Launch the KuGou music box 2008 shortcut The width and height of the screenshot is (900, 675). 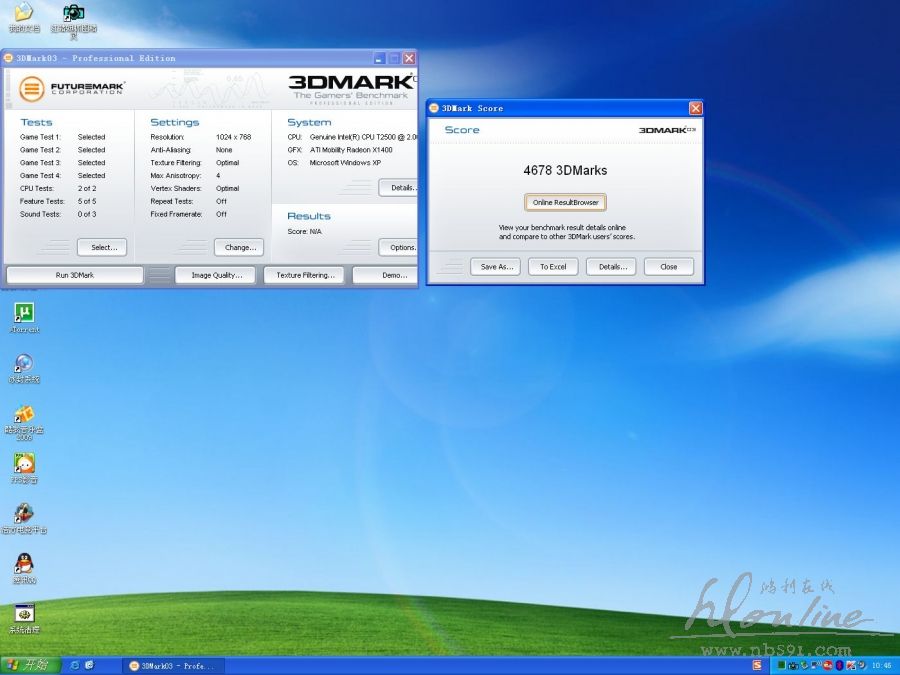[x=24, y=414]
